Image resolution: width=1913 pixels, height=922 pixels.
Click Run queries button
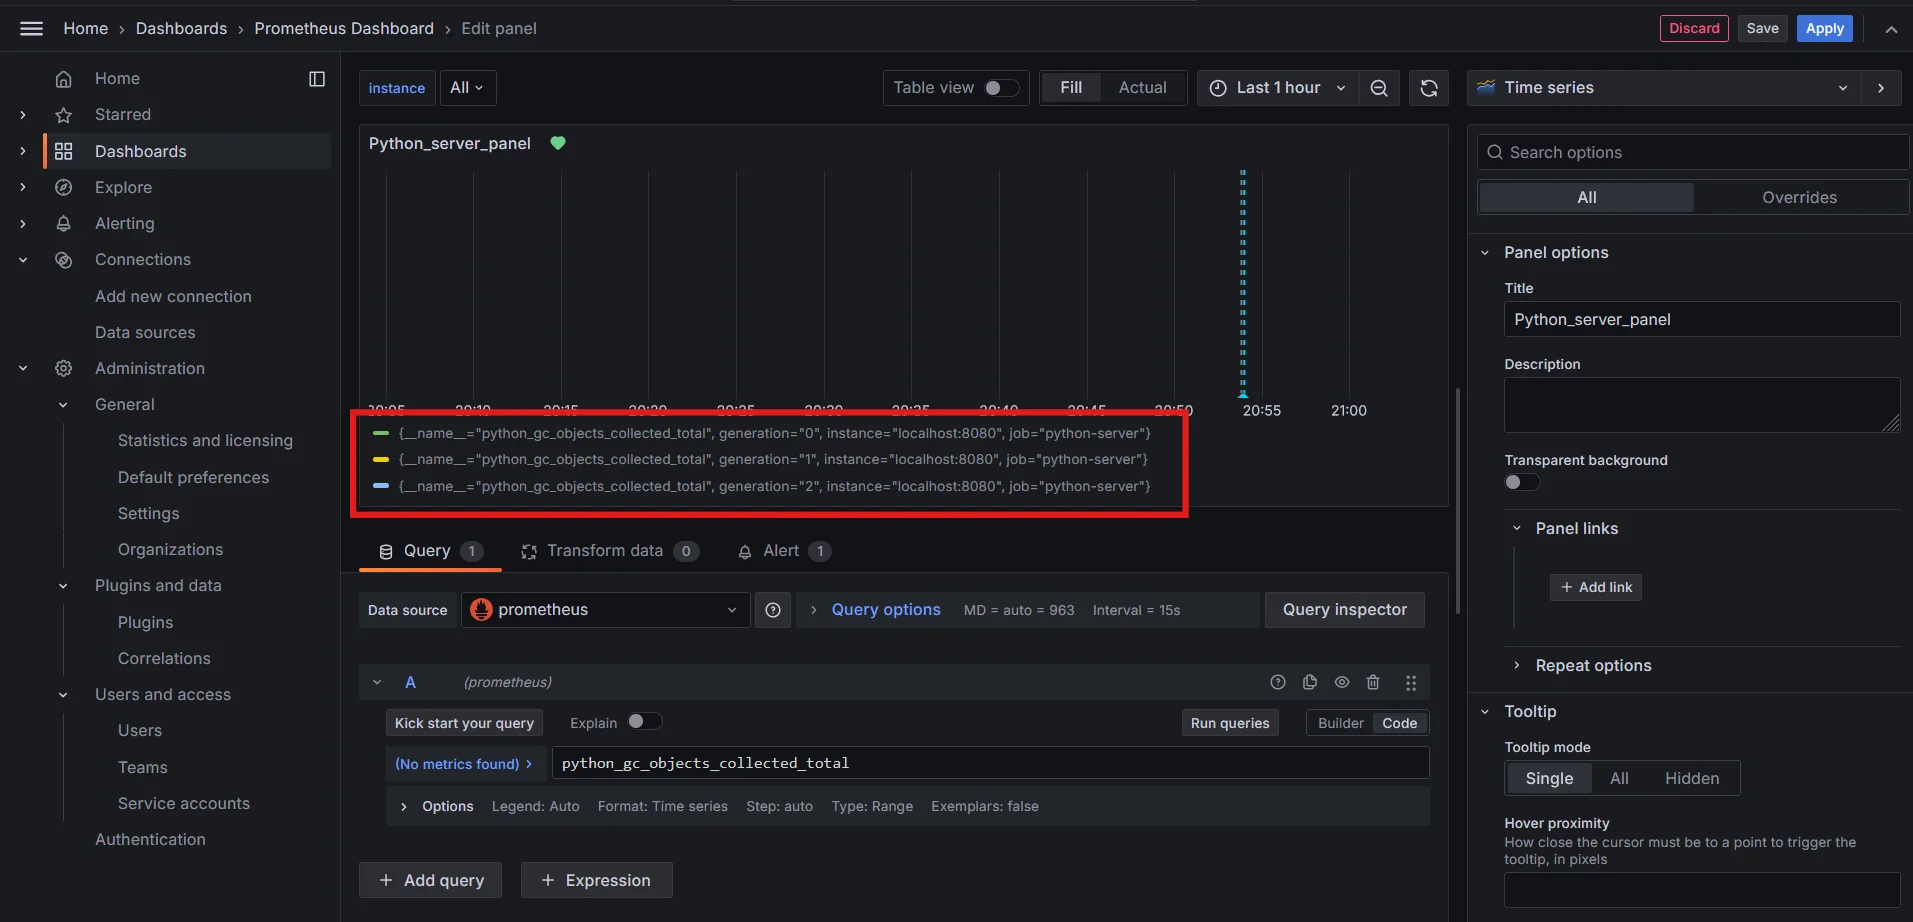coord(1229,723)
